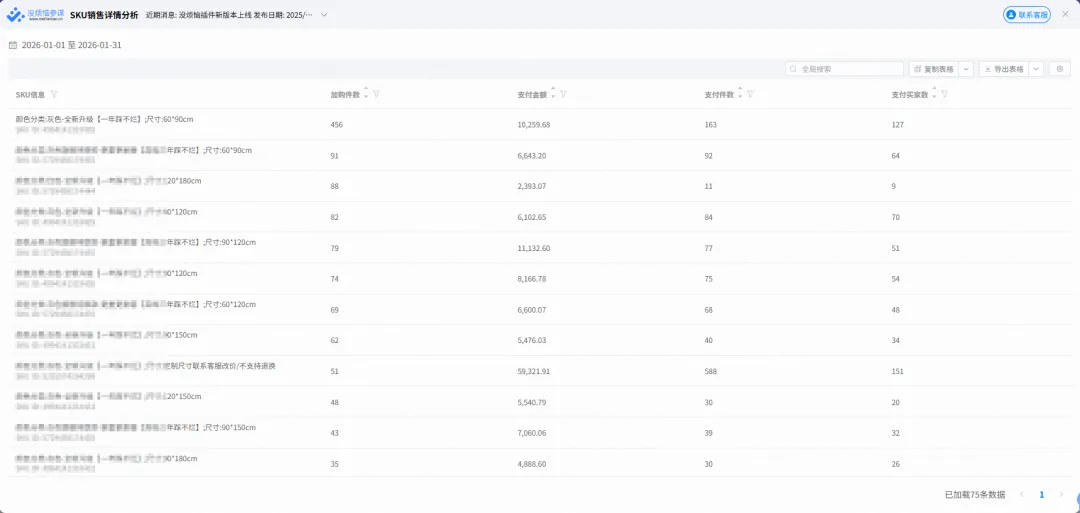Click the 支付金额 value 6,600.07
Viewport: 1080px width, 513px height.
tap(532, 310)
